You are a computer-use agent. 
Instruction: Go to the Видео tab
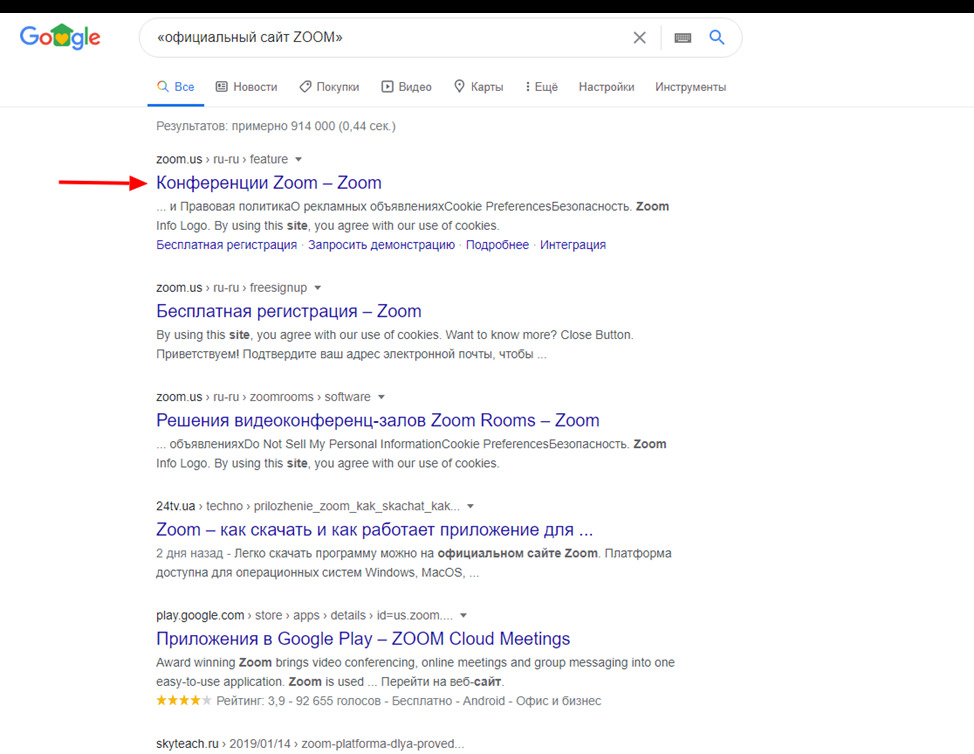(406, 87)
